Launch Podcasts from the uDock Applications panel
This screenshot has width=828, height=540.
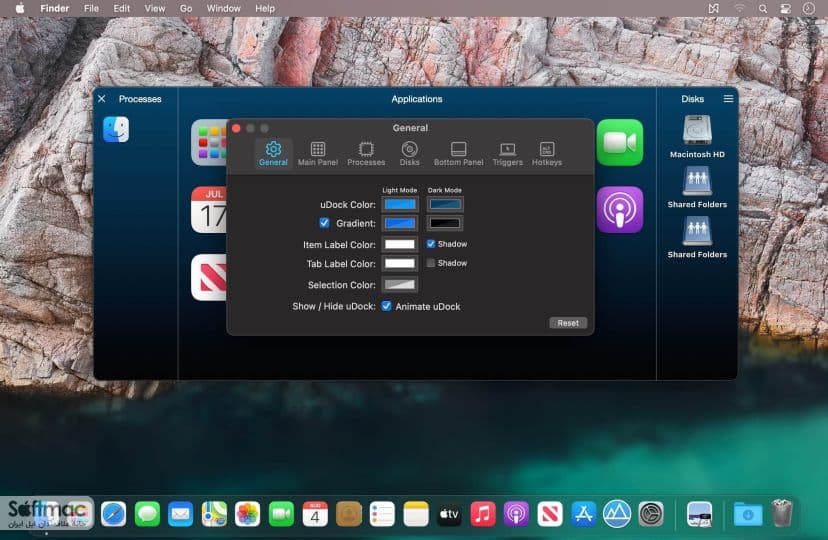coord(619,210)
